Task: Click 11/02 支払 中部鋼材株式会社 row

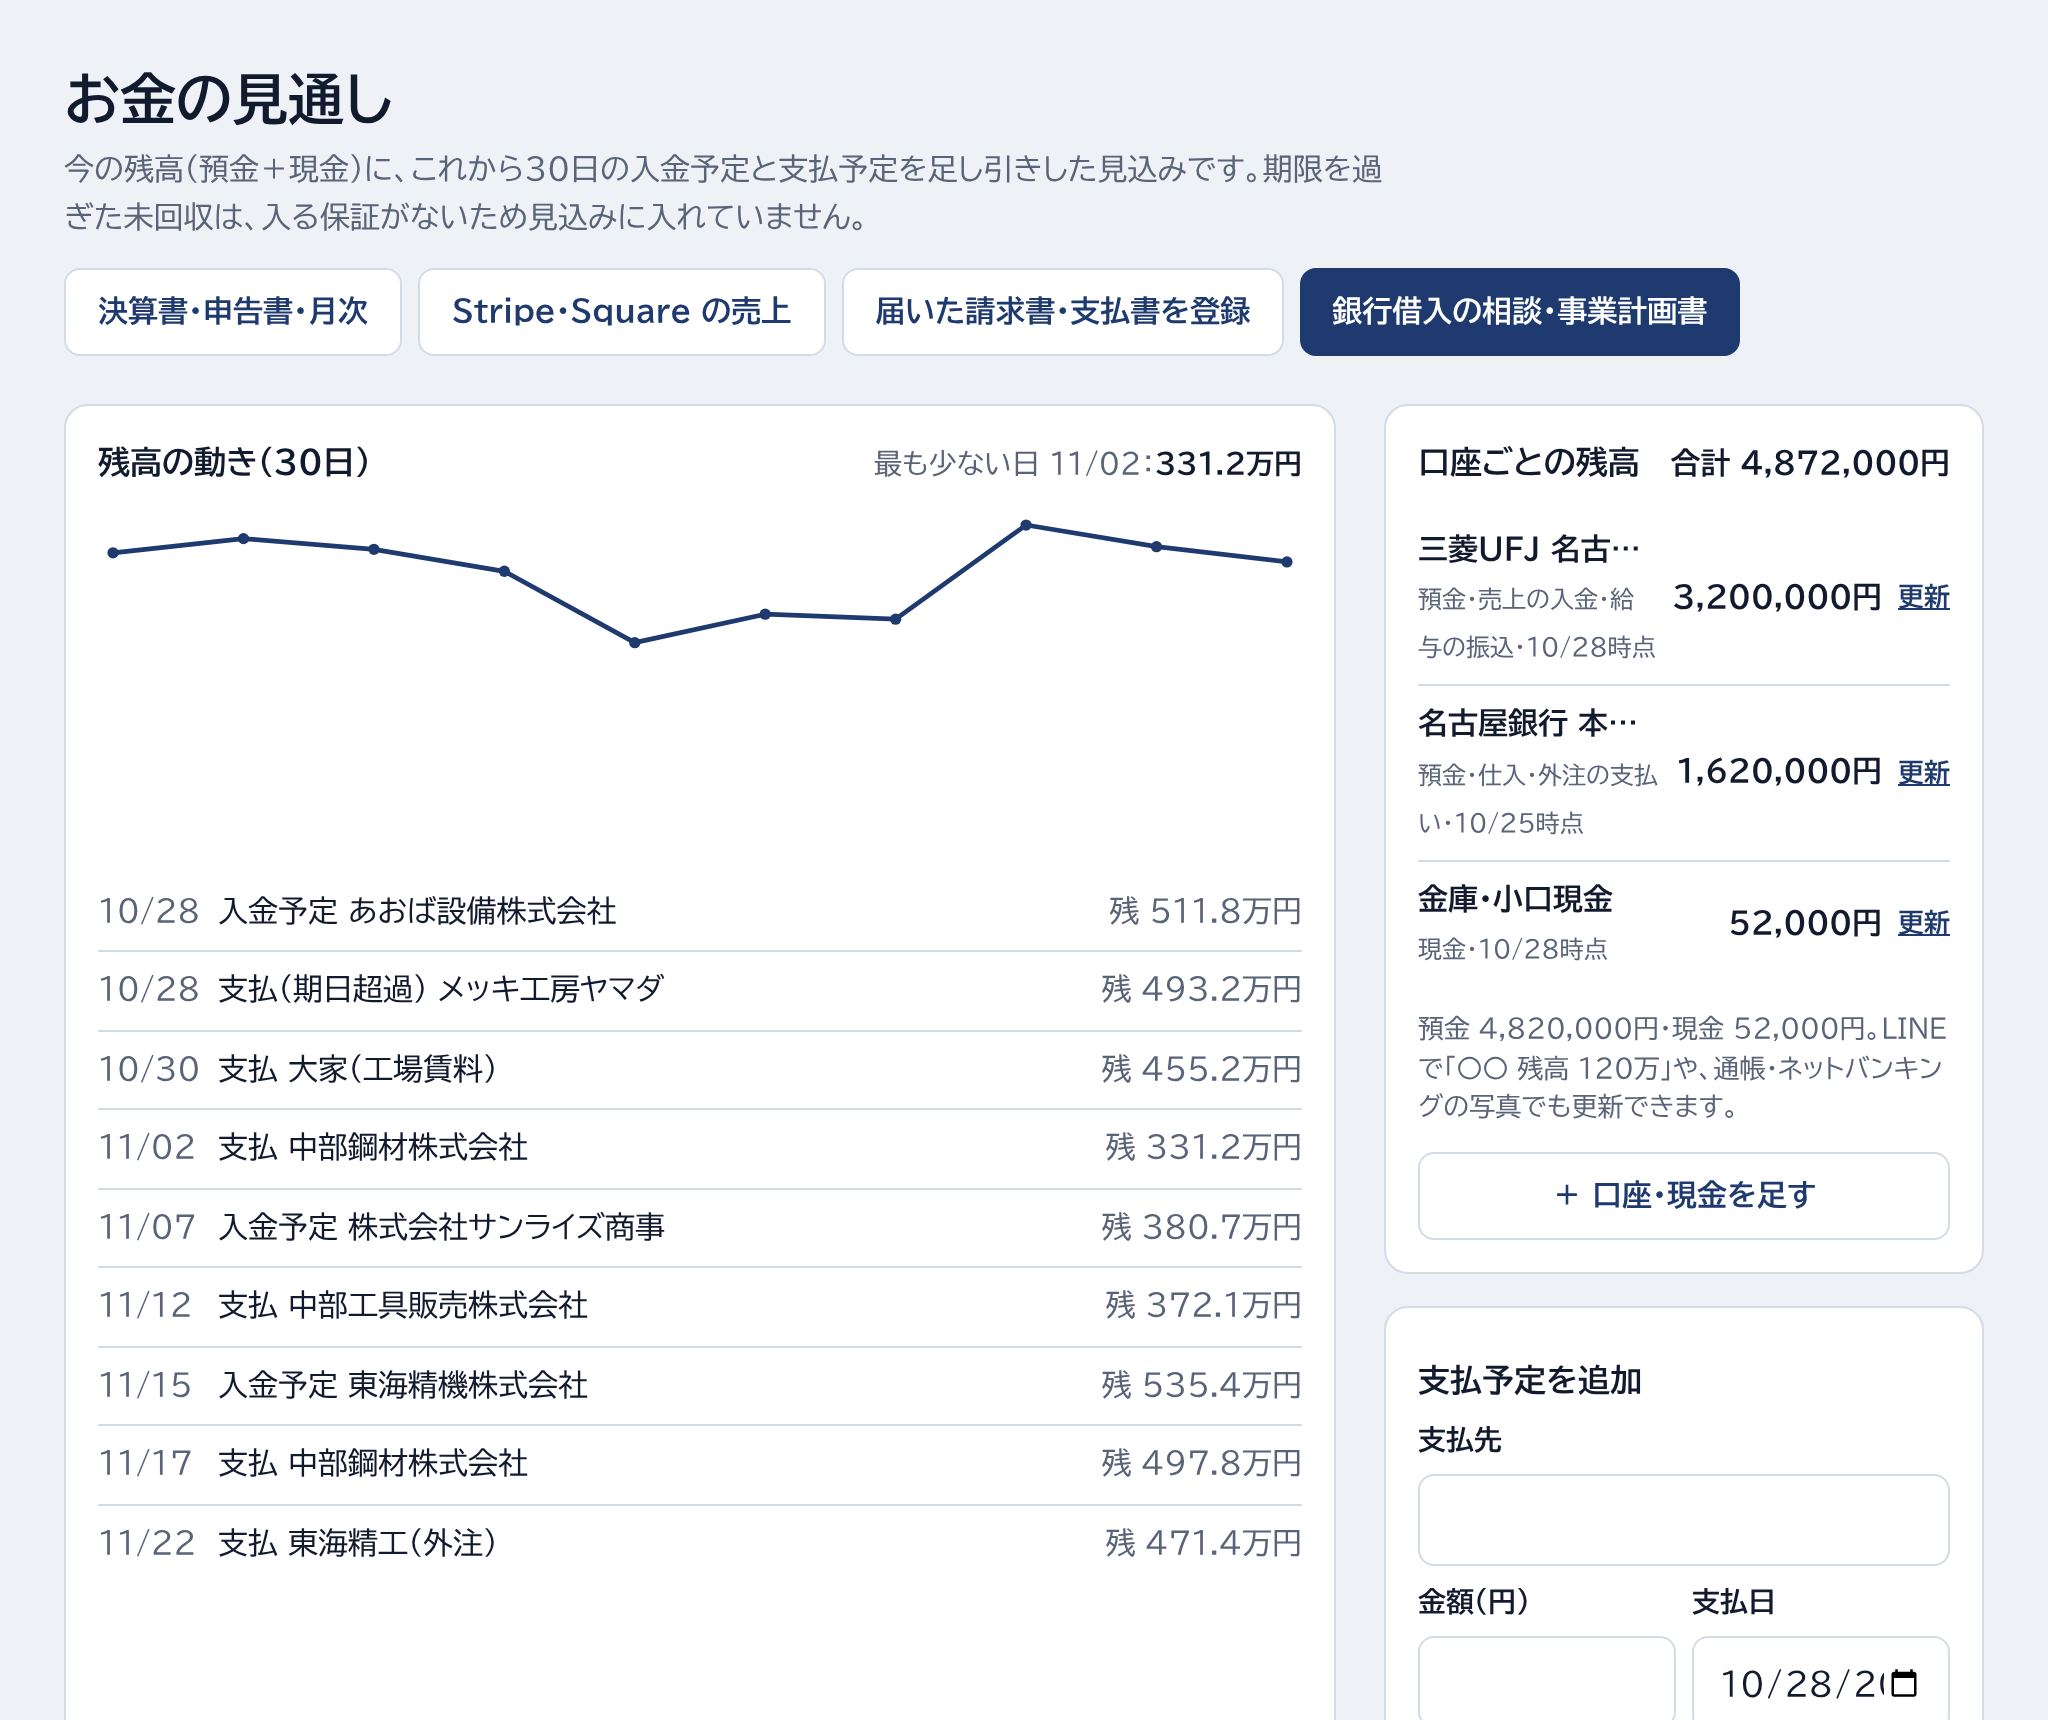Action: pyautogui.click(x=700, y=1148)
